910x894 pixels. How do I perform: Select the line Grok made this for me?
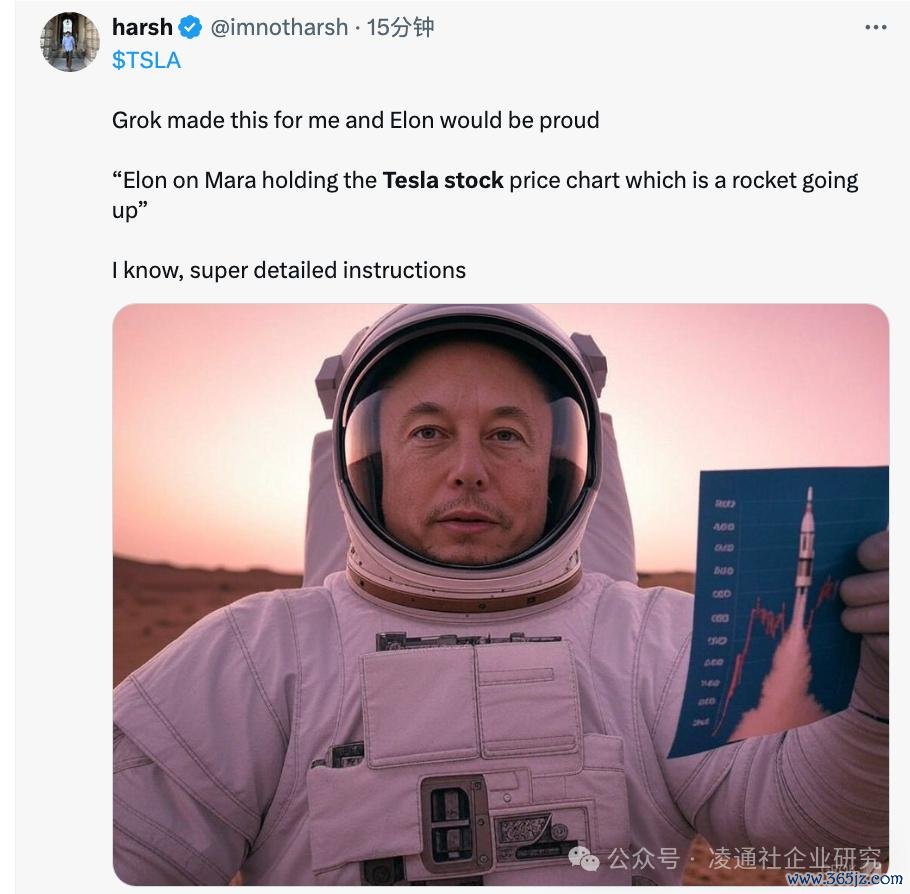pos(356,120)
